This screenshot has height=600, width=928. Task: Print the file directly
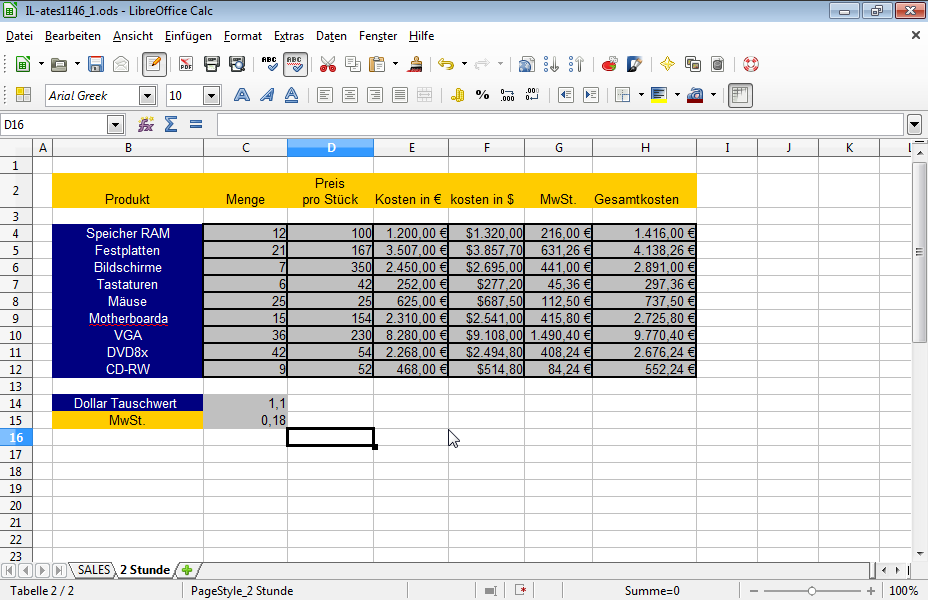point(211,64)
